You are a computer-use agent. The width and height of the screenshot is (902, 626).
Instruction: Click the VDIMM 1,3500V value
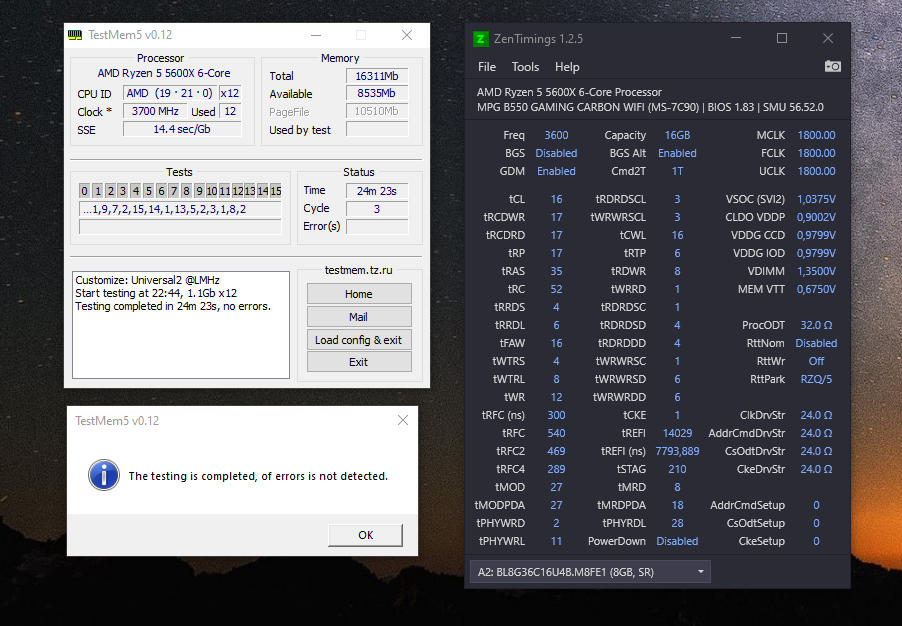[816, 271]
